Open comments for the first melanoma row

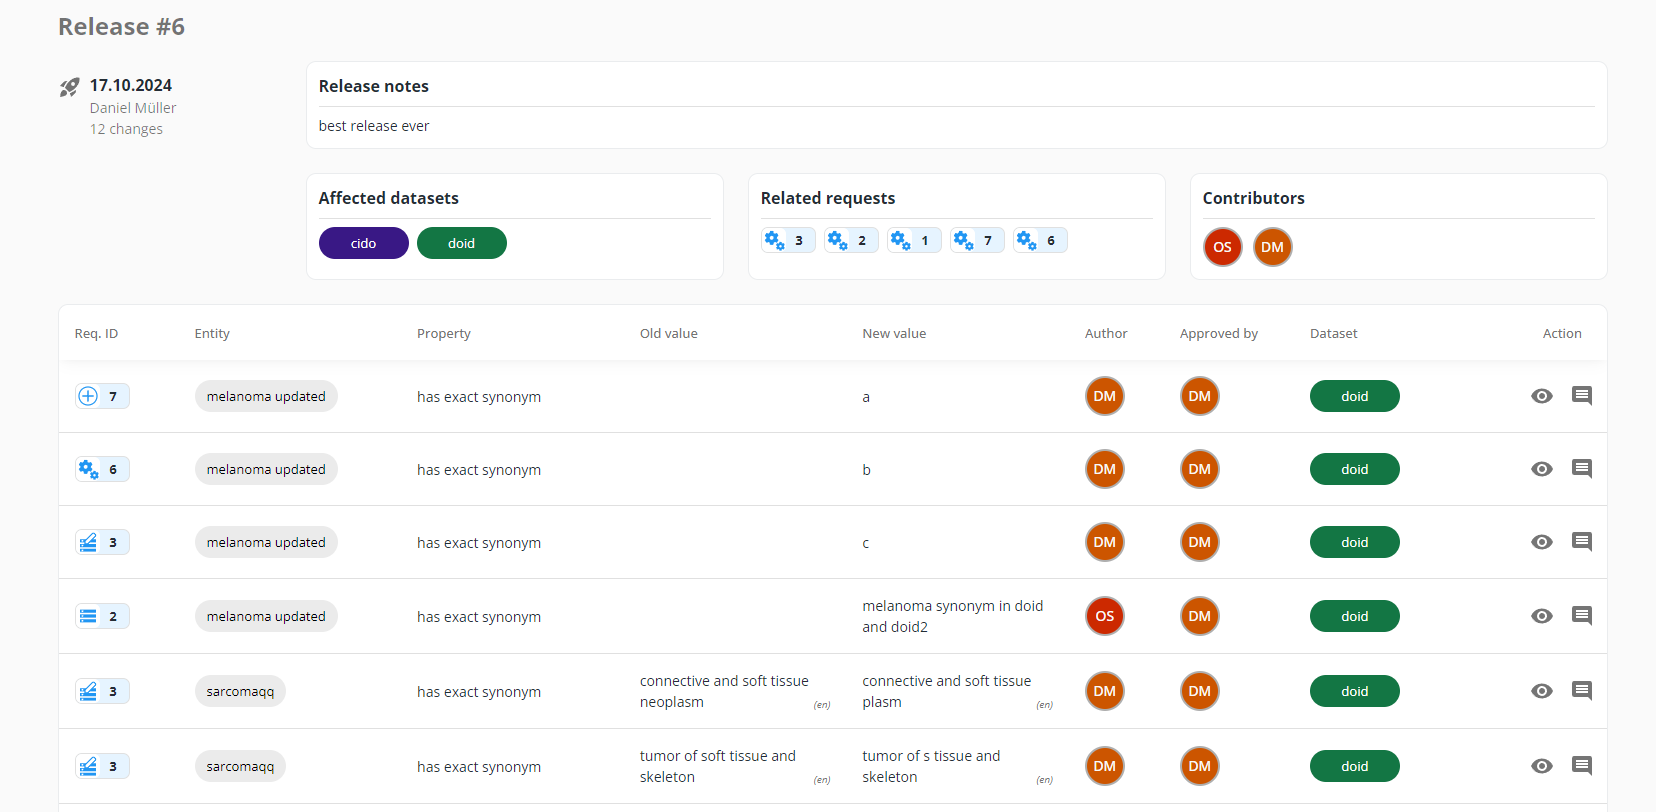[x=1581, y=396]
